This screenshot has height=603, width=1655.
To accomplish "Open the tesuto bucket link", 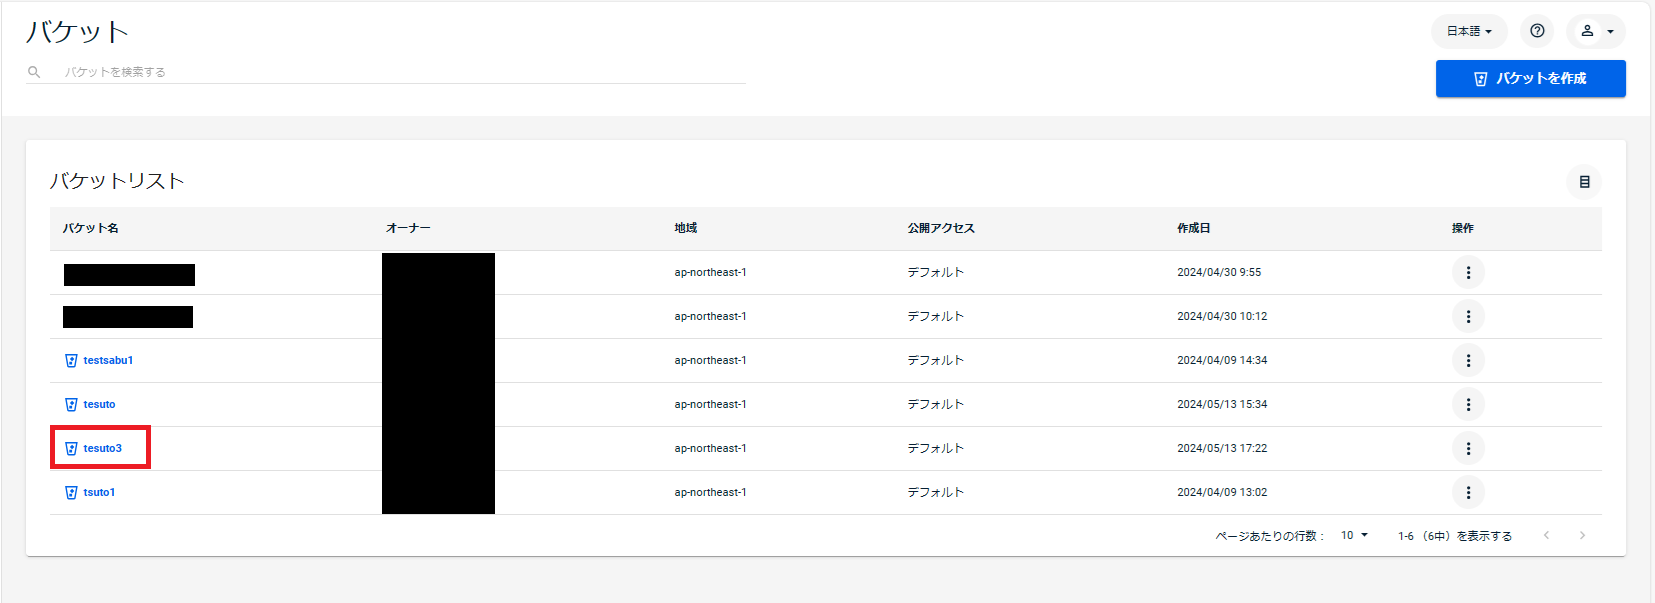I will 99,404.
